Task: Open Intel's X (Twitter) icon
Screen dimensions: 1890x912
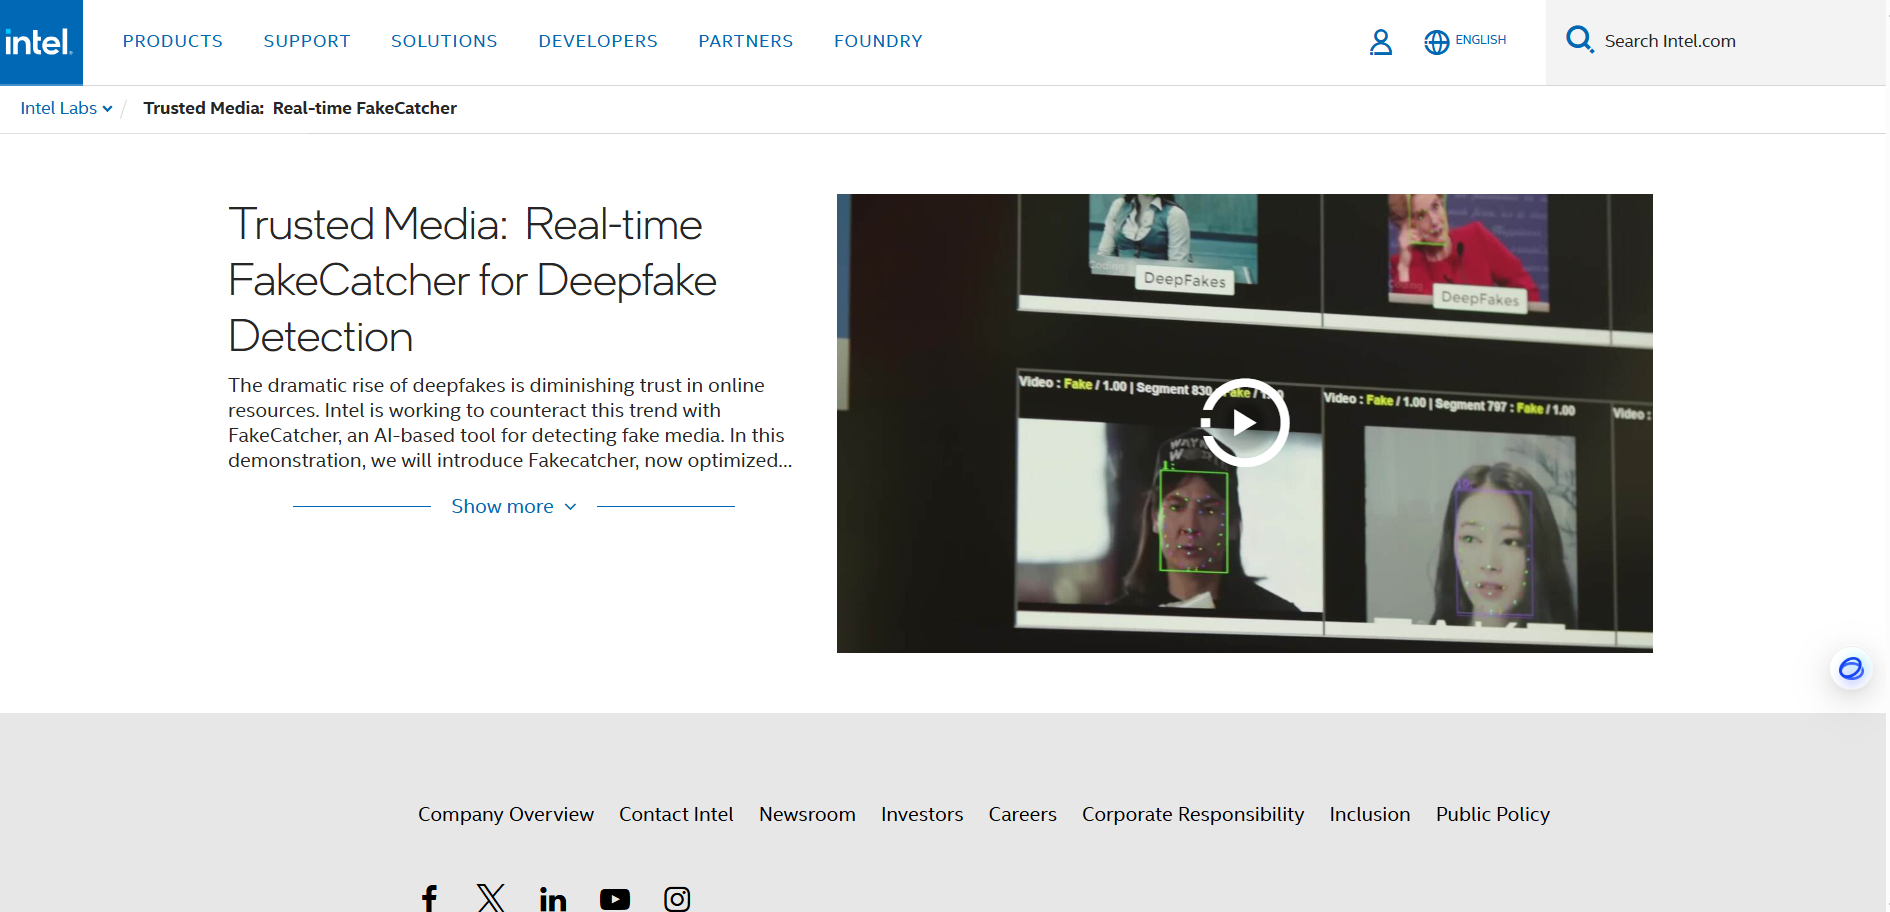Action: 490,898
